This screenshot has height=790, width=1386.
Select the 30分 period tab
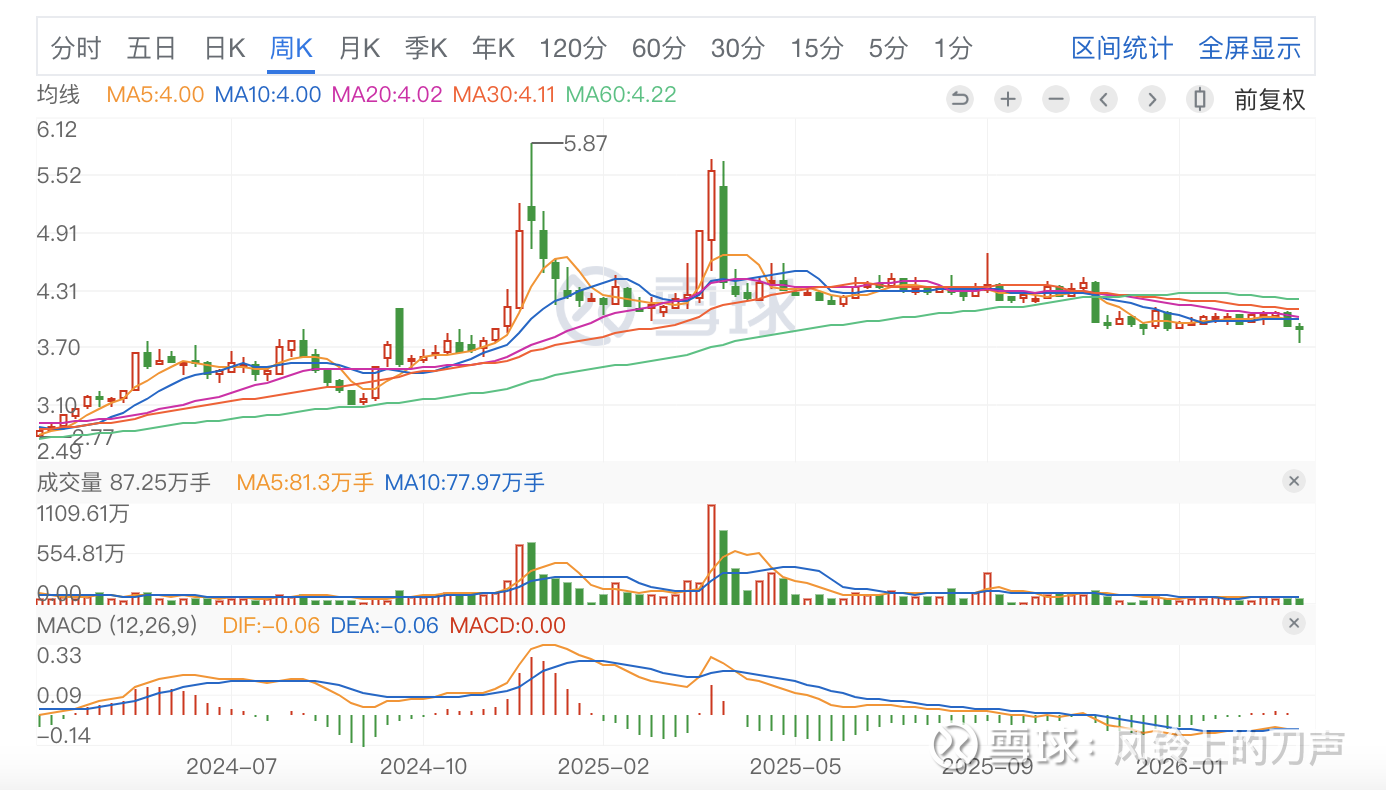tap(738, 48)
